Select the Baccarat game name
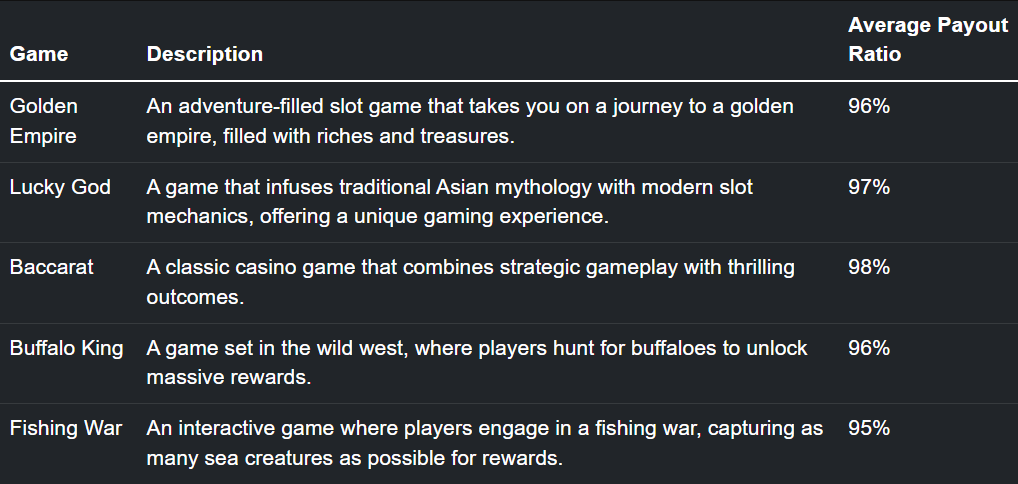1018x484 pixels. (52, 267)
